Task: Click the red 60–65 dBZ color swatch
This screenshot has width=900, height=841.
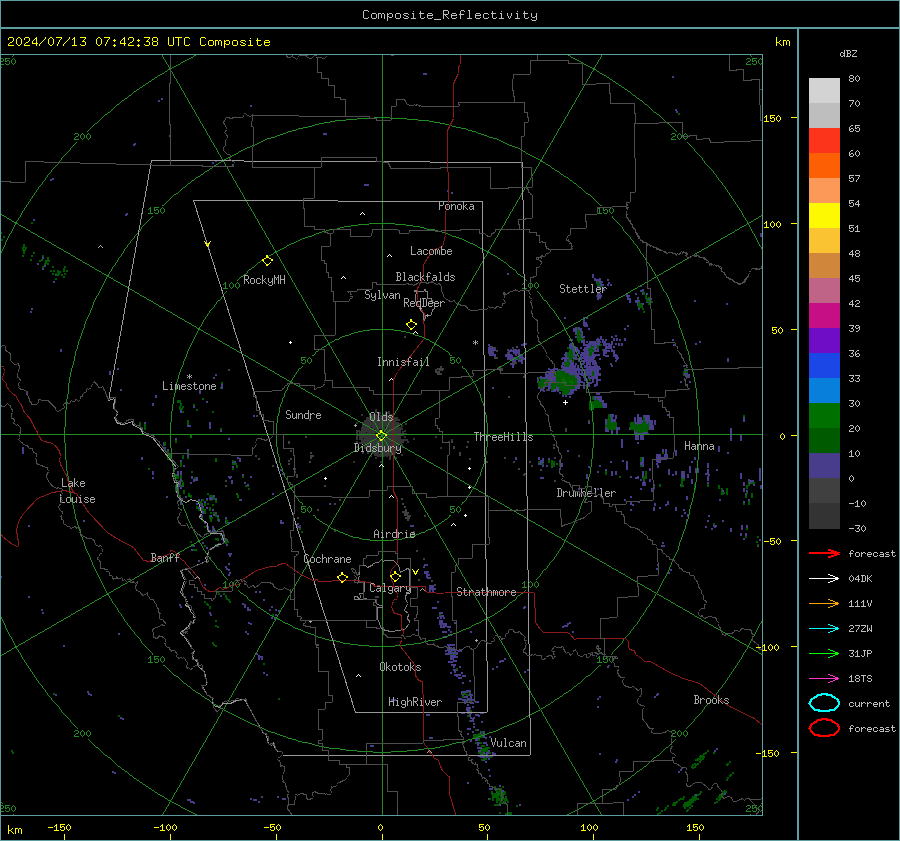Action: (x=824, y=141)
